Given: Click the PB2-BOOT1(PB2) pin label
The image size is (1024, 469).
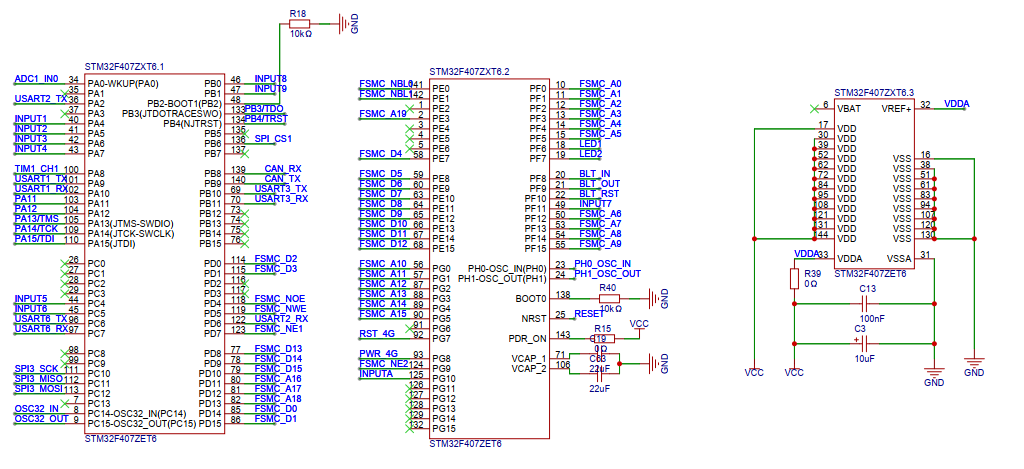Looking at the screenshot, I should [184, 103].
